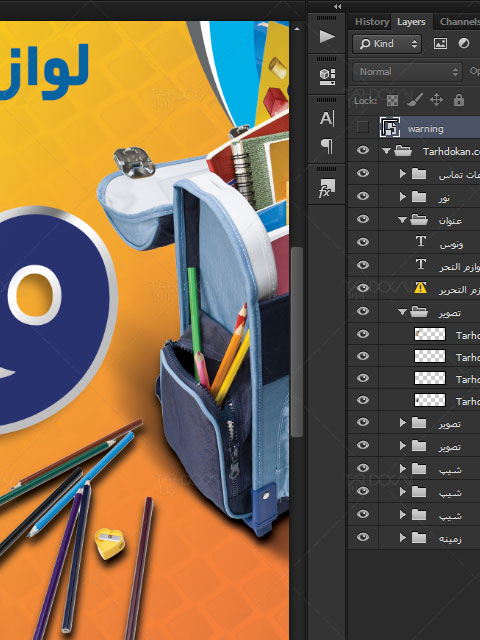Toggle visibility of the زمینه group
The width and height of the screenshot is (480, 640).
coord(362,538)
